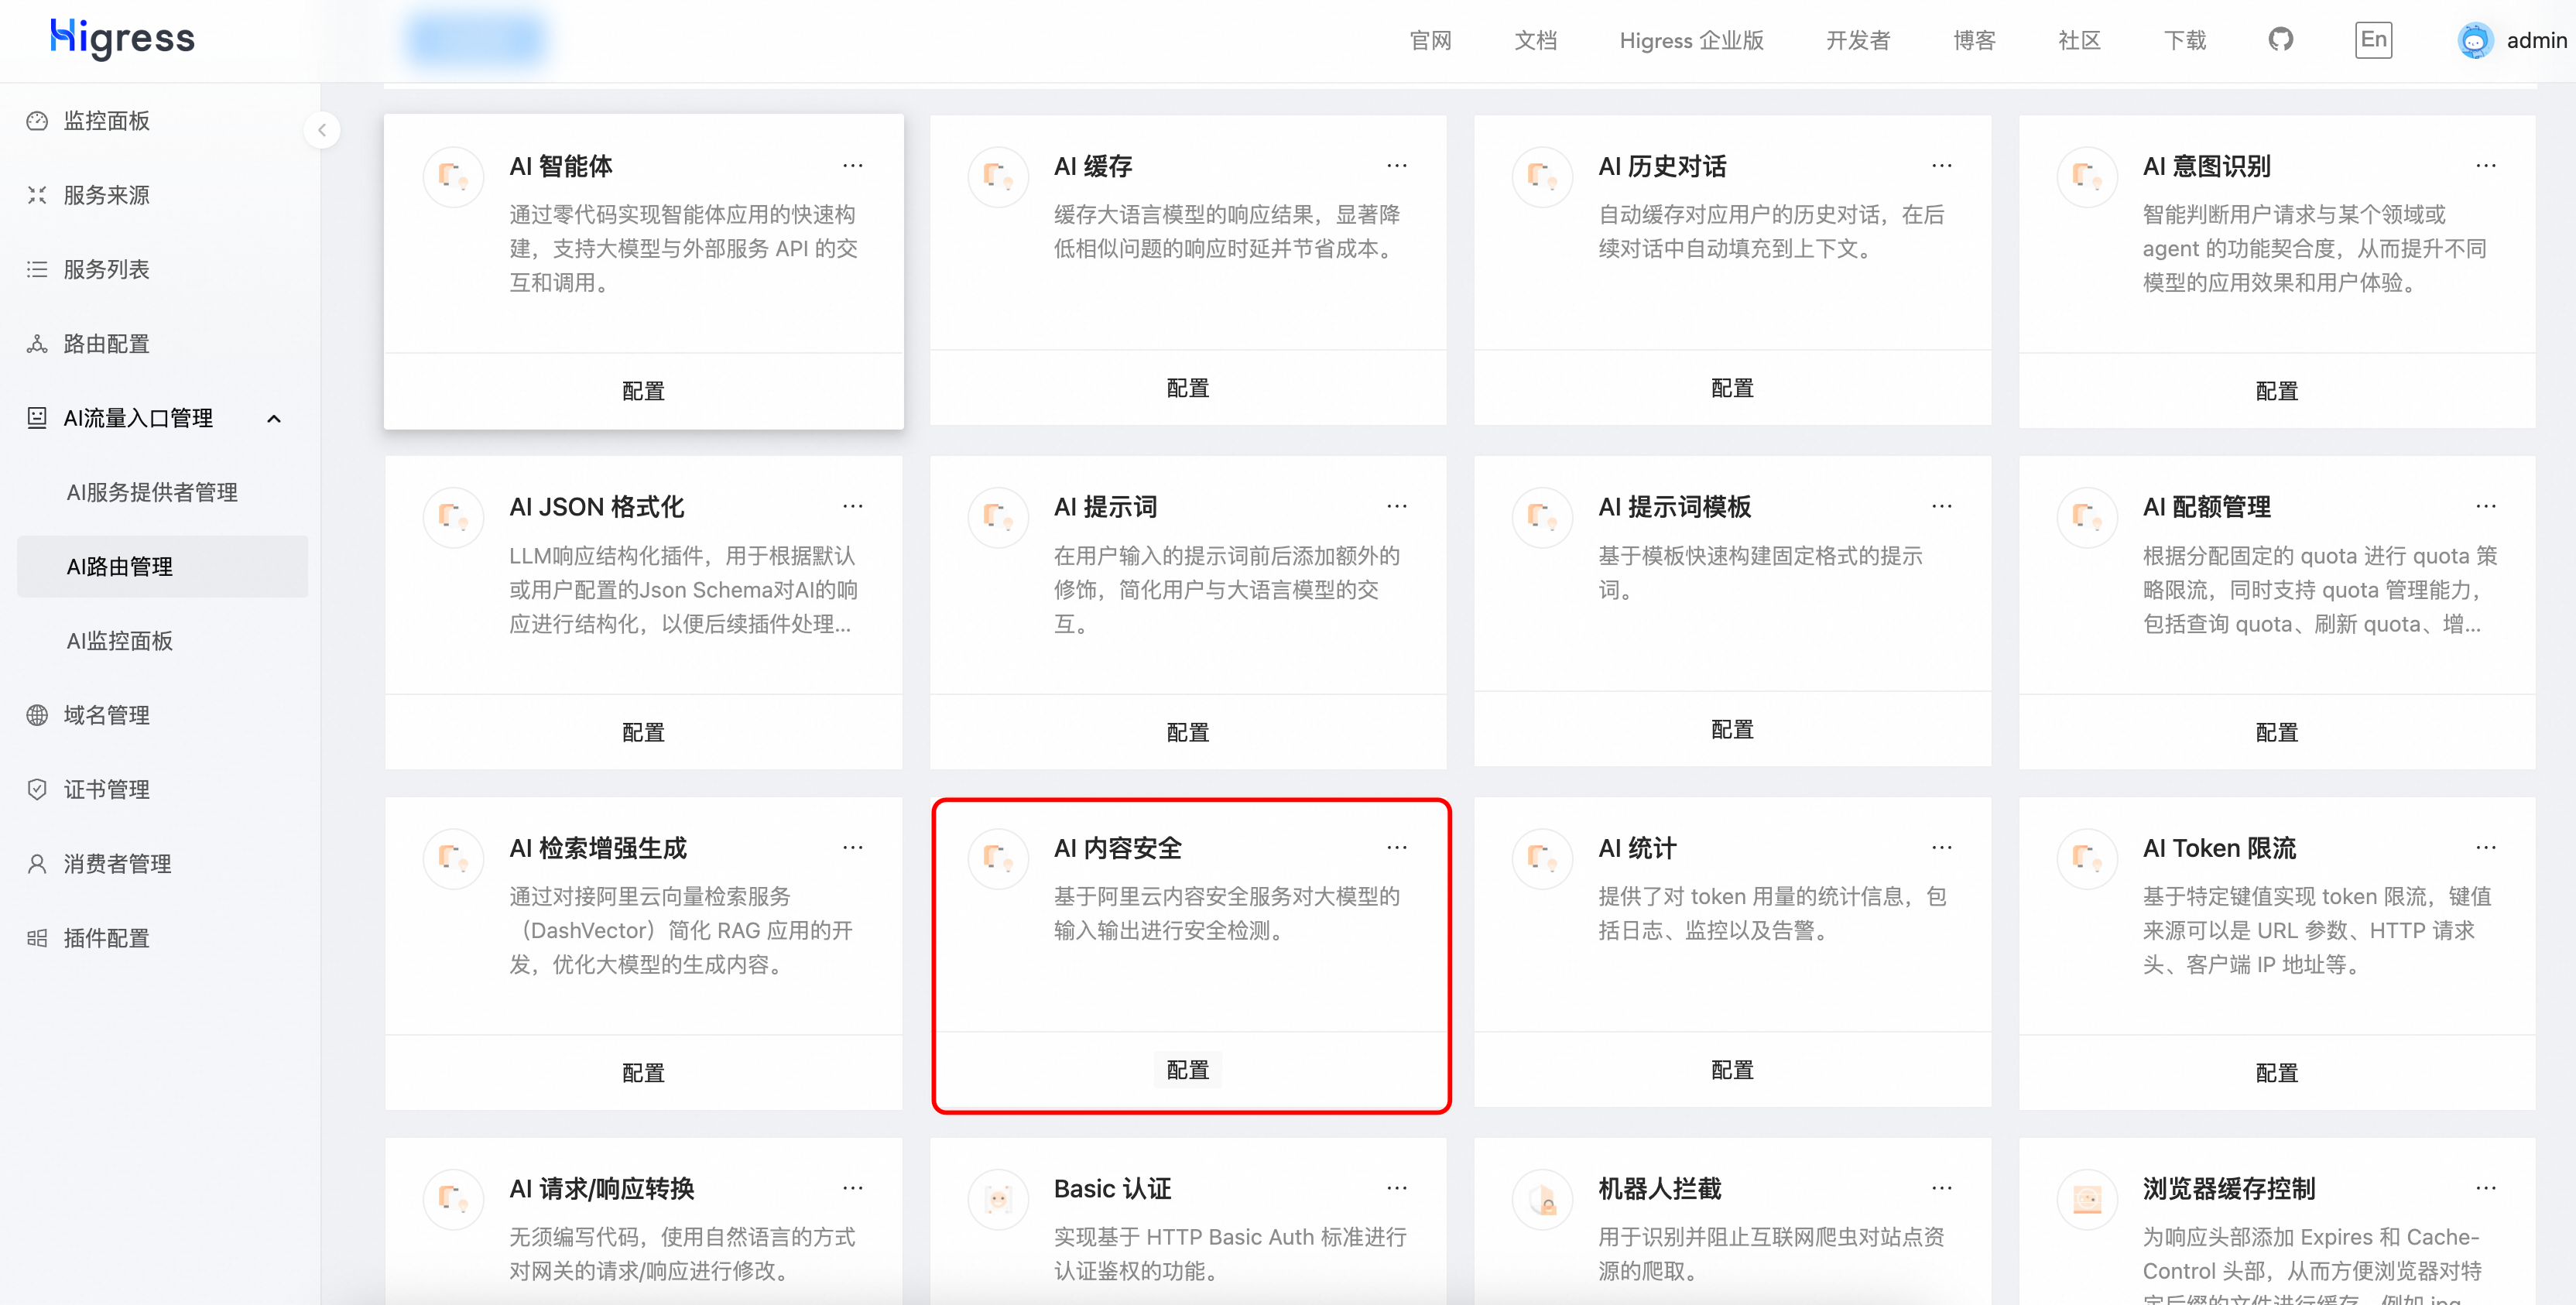
Task: Go to 插件配置 in the sidebar
Action: [106, 938]
